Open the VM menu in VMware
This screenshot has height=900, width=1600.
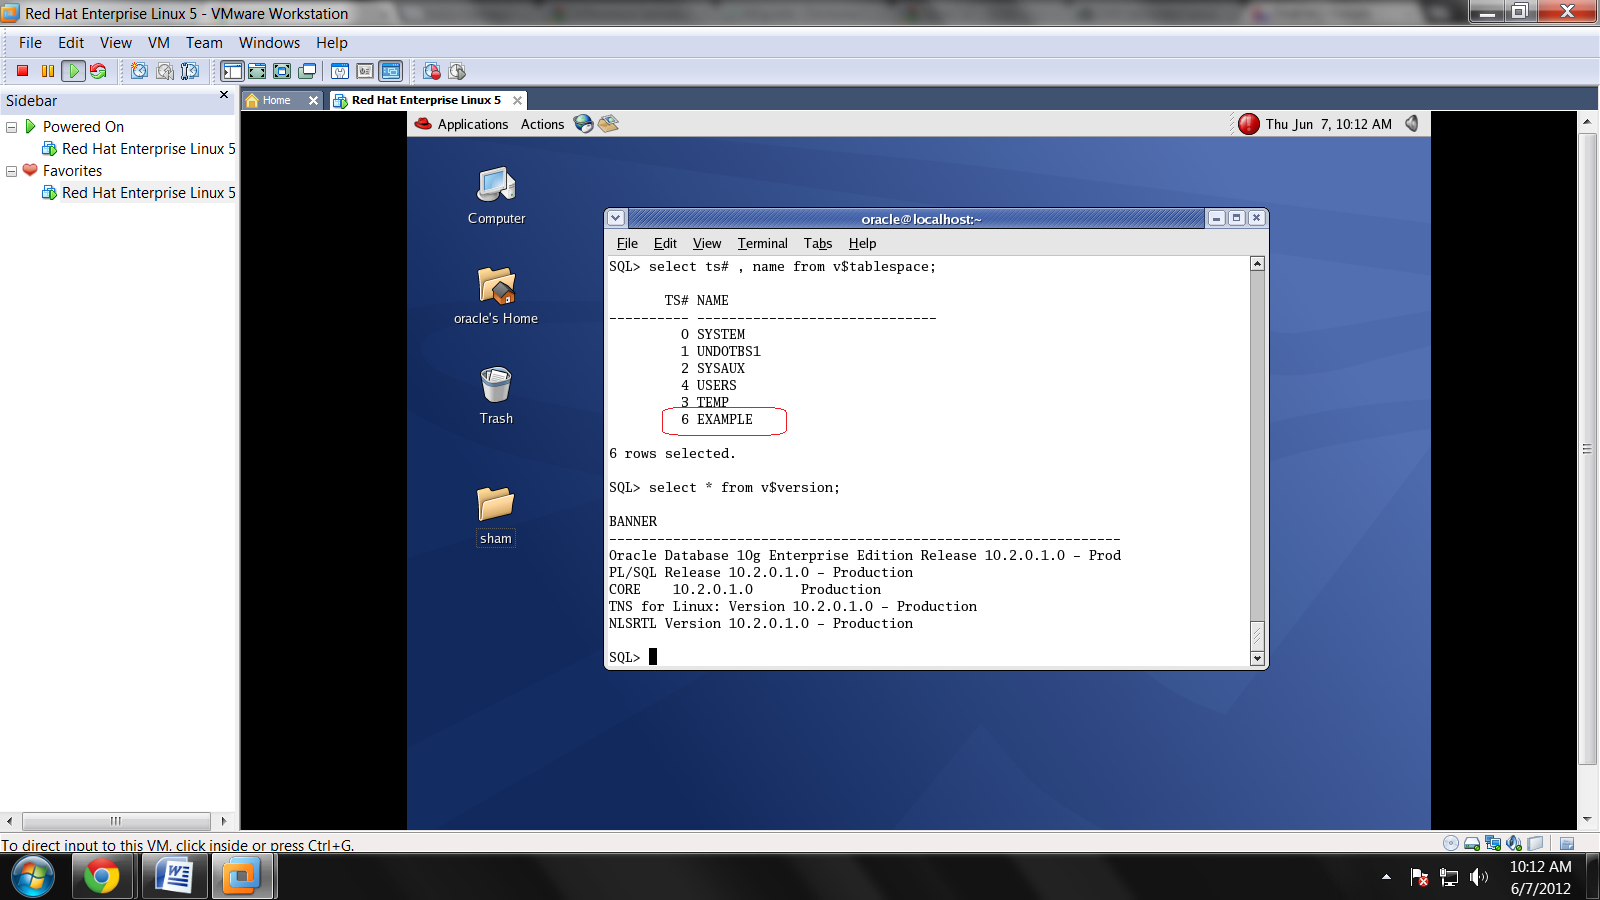[x=158, y=43]
